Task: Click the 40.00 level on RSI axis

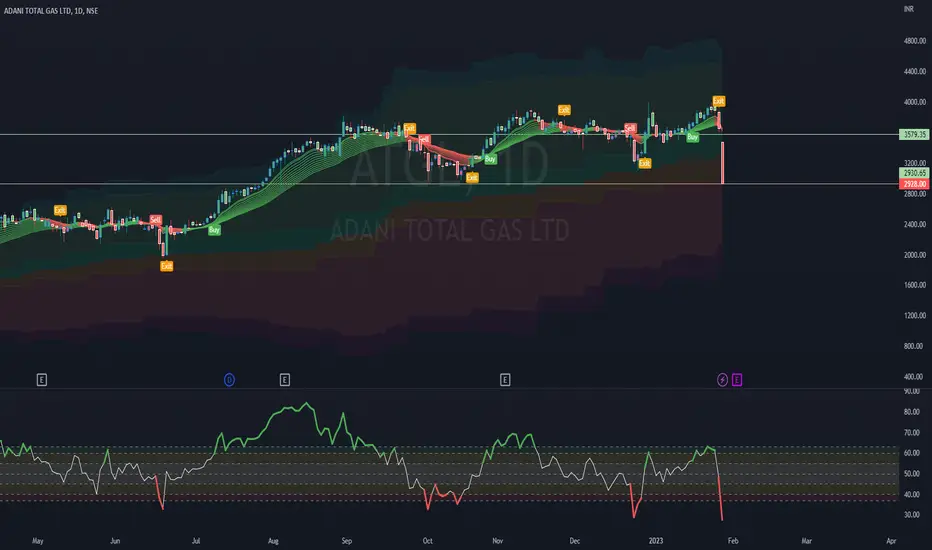Action: point(912,494)
